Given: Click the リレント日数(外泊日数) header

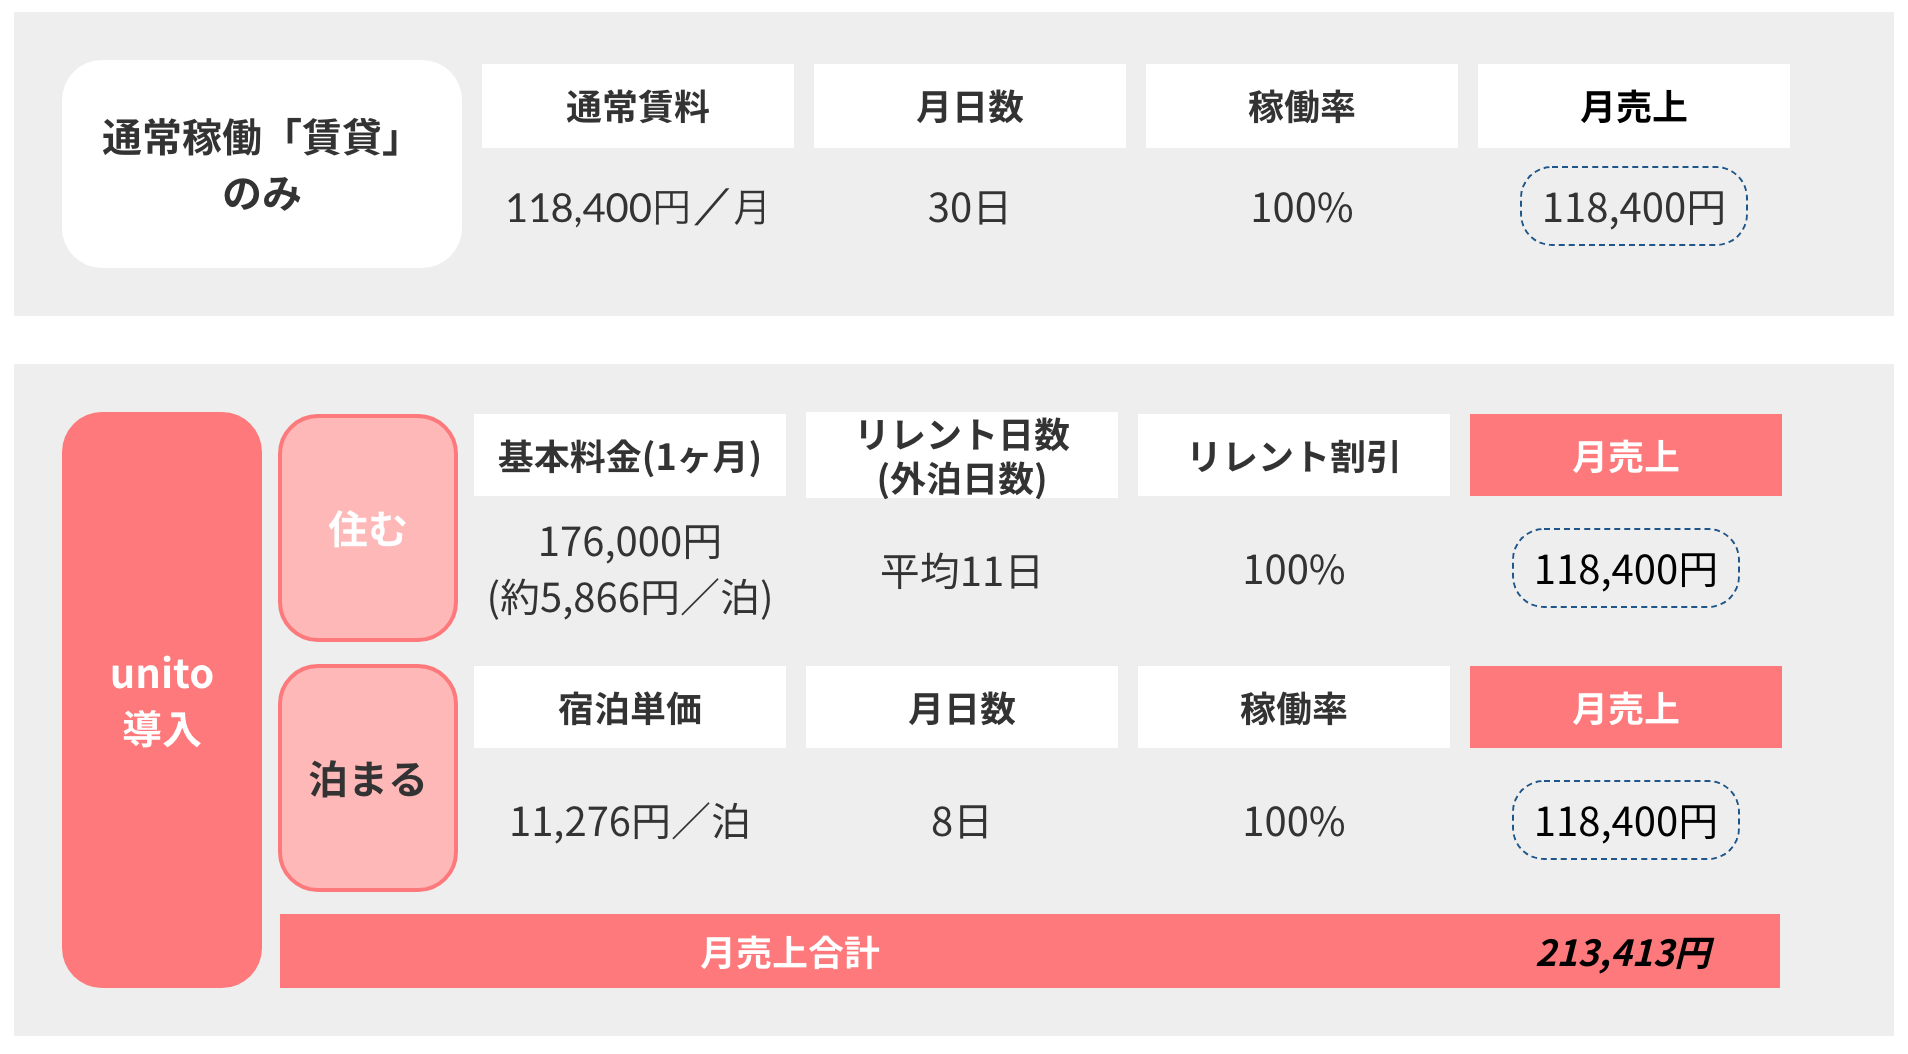Looking at the screenshot, I should pos(961,456).
